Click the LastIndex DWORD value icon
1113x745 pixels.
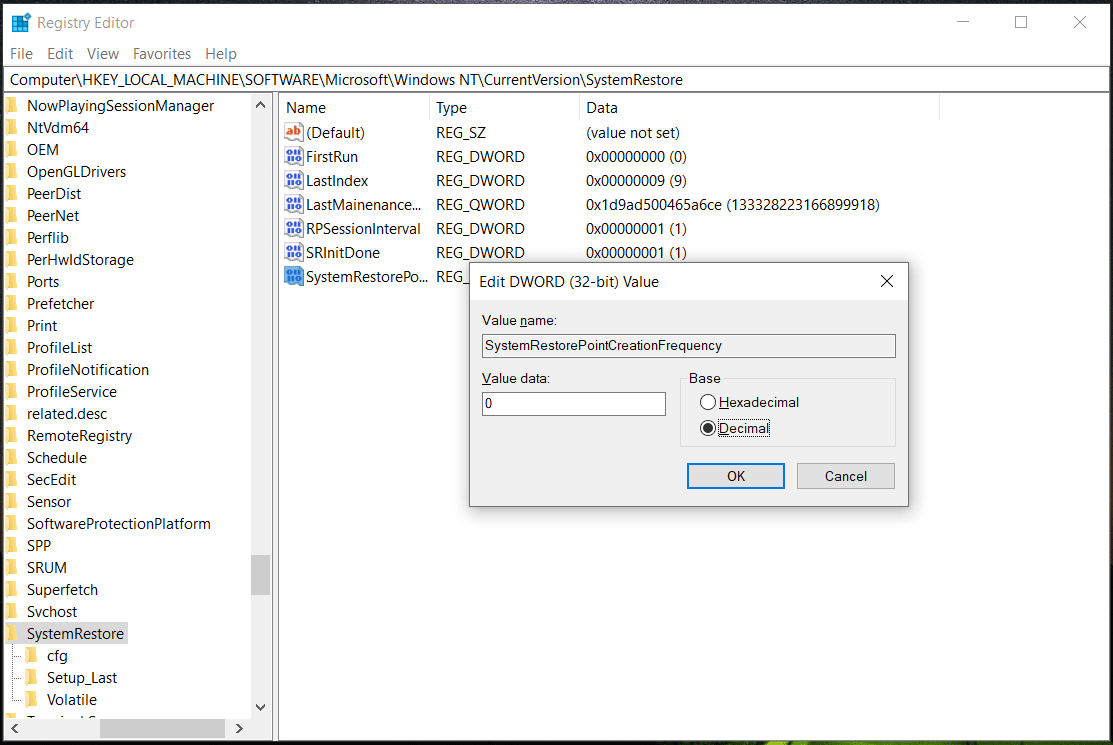(293, 180)
